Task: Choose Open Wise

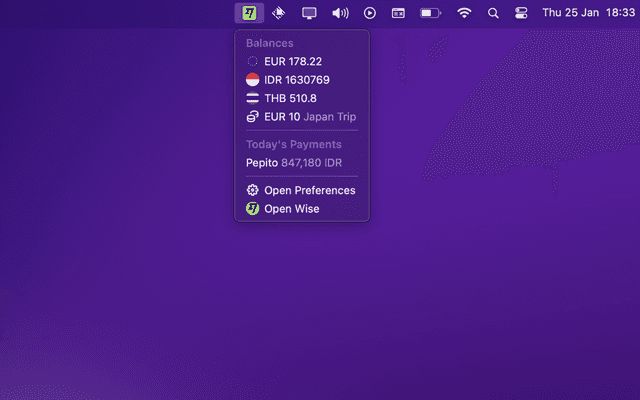Action: coord(291,209)
